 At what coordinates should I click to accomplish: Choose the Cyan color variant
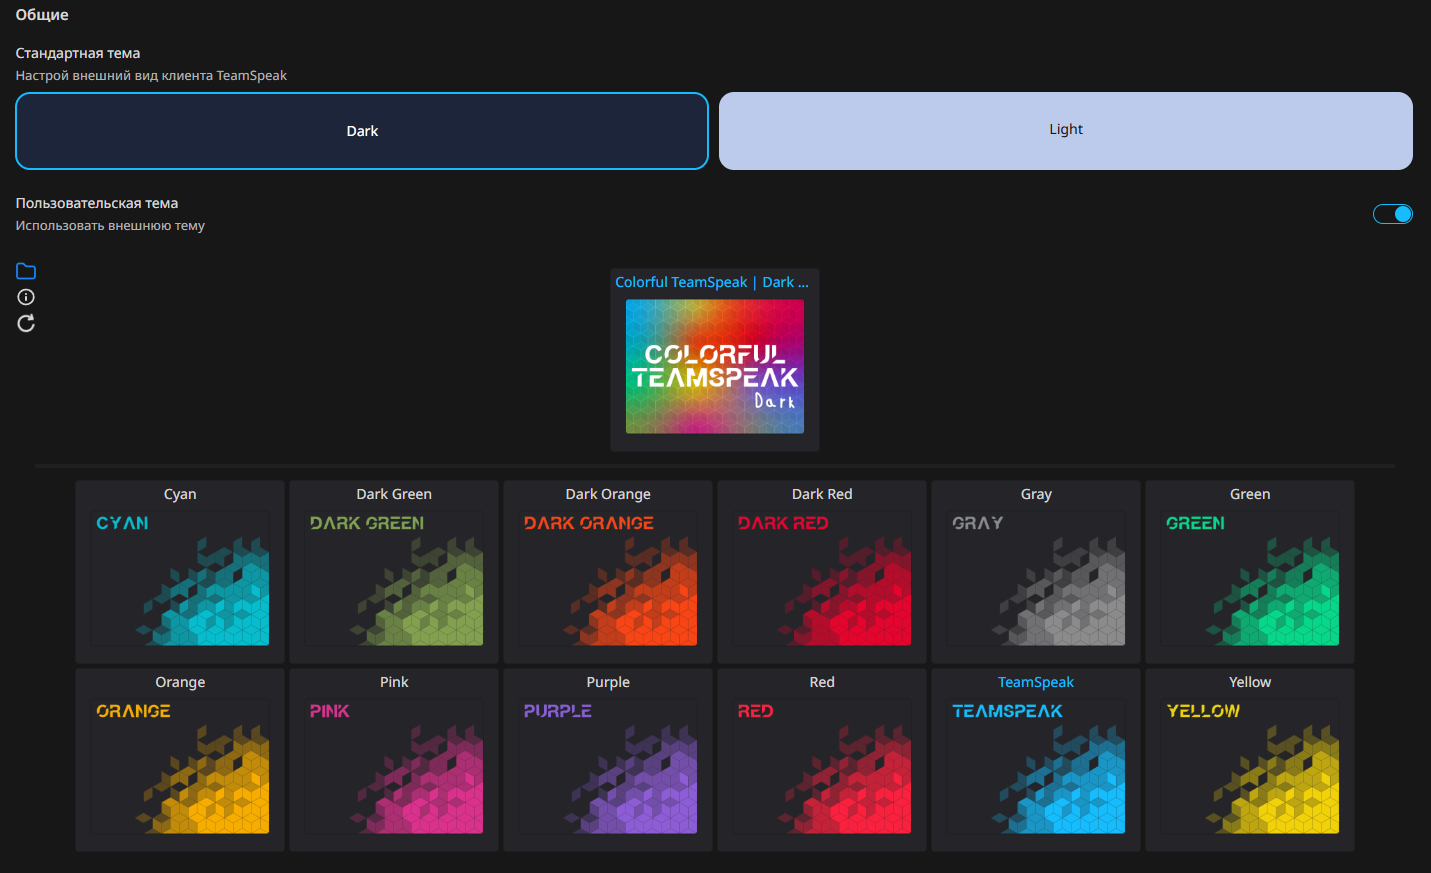(180, 572)
